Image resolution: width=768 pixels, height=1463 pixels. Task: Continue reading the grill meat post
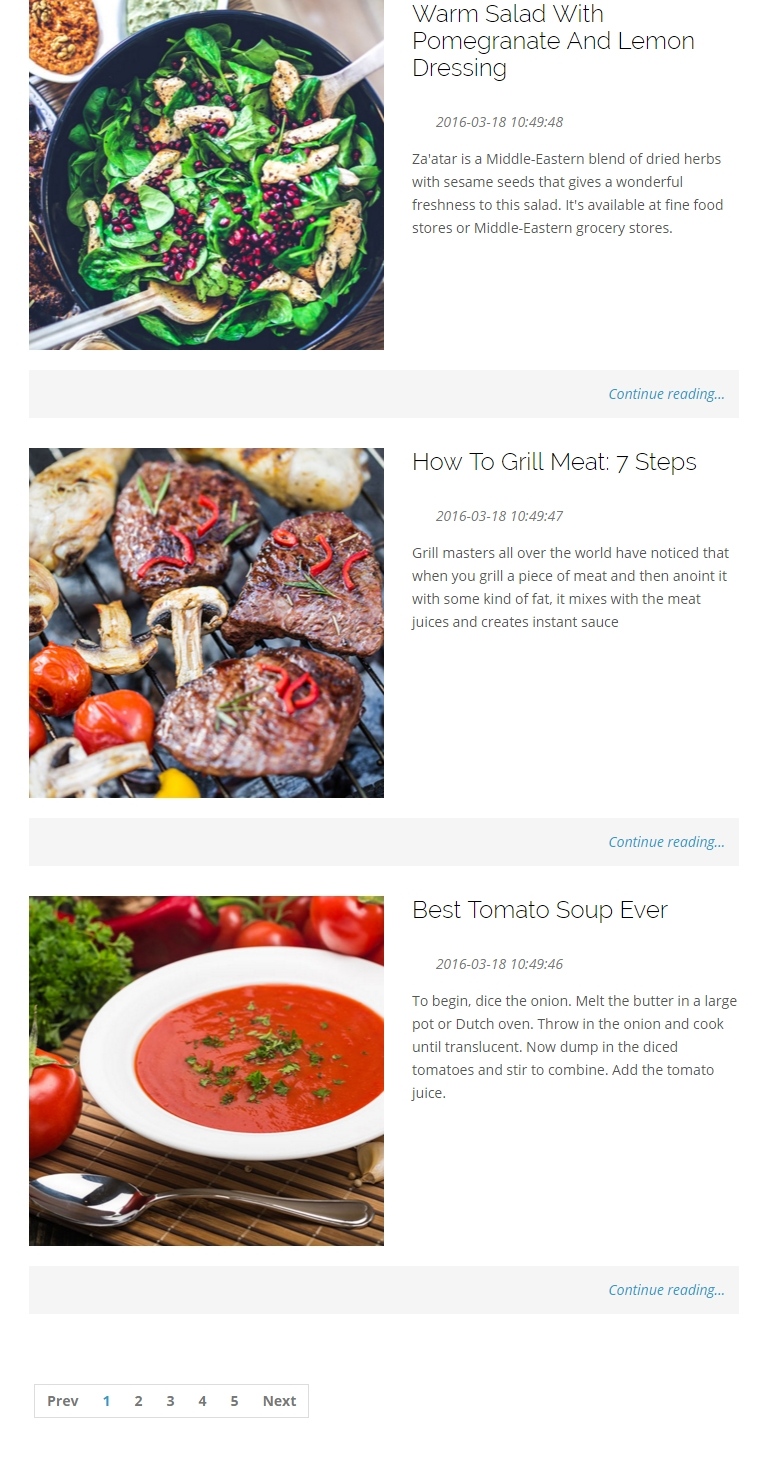666,842
